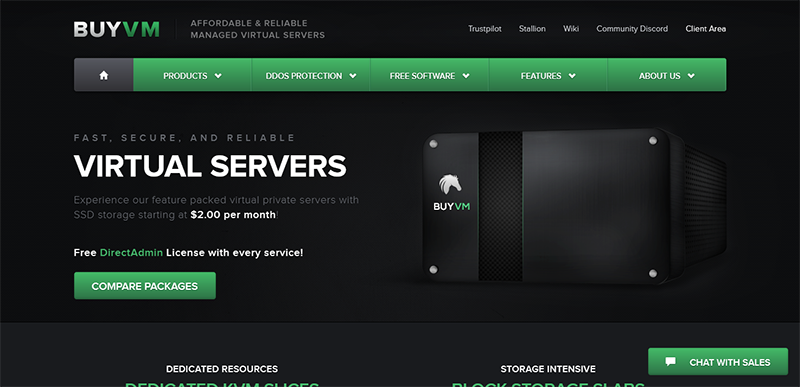Click the horse logo on server image
This screenshot has height=387, width=800.
tap(449, 185)
